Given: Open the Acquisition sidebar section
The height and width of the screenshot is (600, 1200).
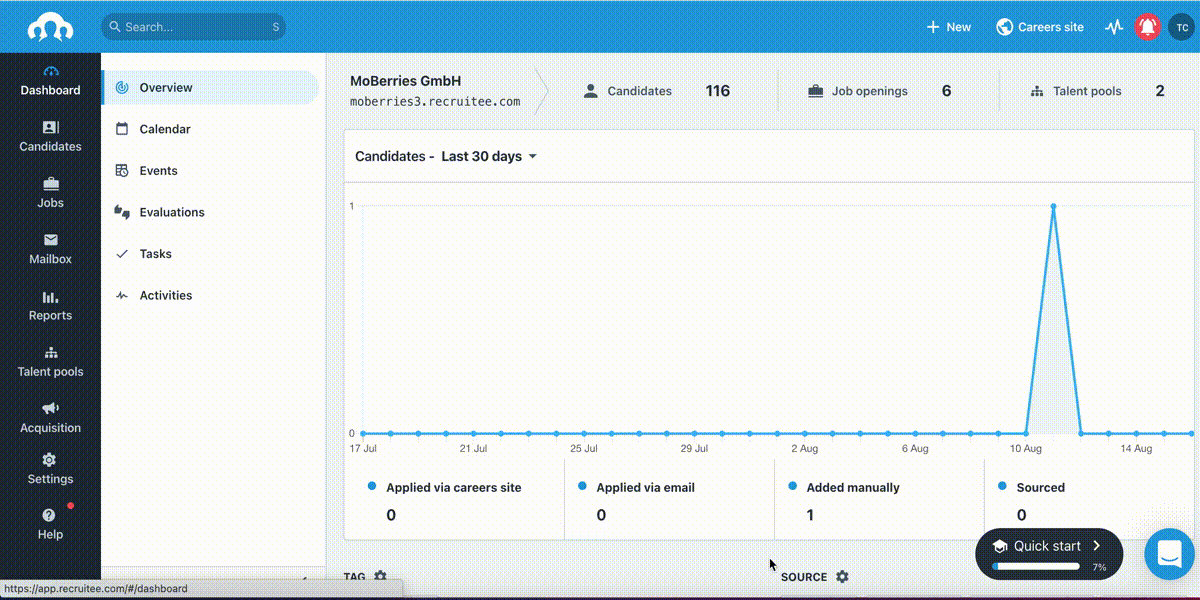Looking at the screenshot, I should tap(50, 418).
